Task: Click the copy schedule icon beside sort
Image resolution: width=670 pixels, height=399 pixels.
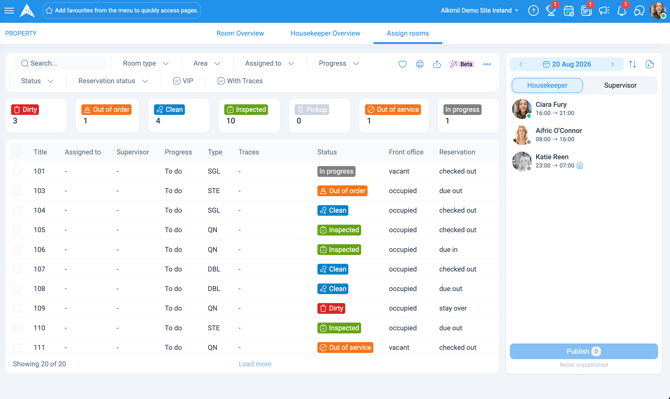Action: 649,65
